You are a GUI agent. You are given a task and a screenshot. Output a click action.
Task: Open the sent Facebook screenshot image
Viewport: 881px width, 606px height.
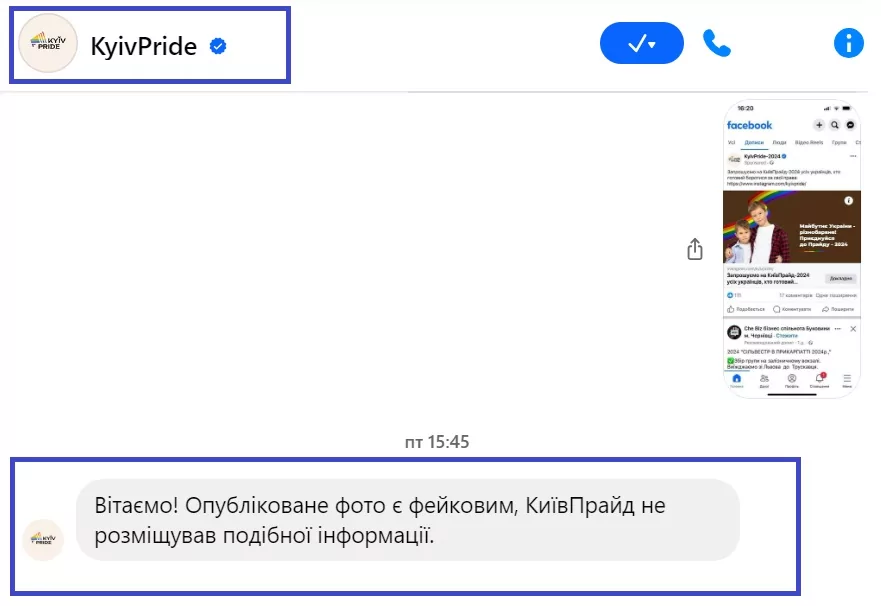(791, 249)
